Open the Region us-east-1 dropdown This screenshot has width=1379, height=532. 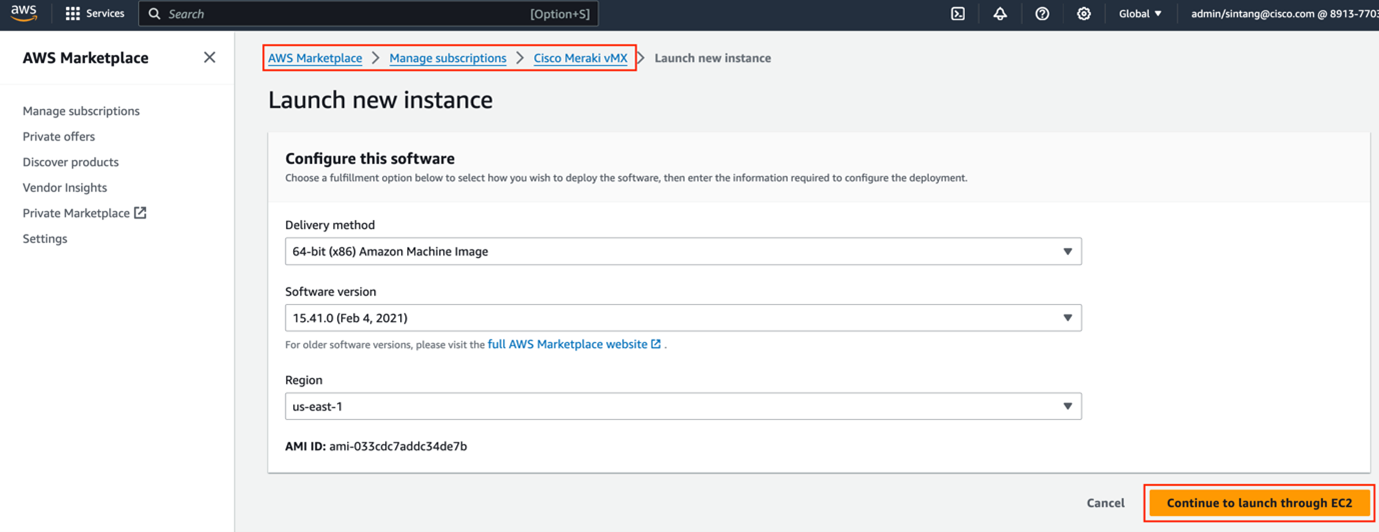tap(682, 407)
